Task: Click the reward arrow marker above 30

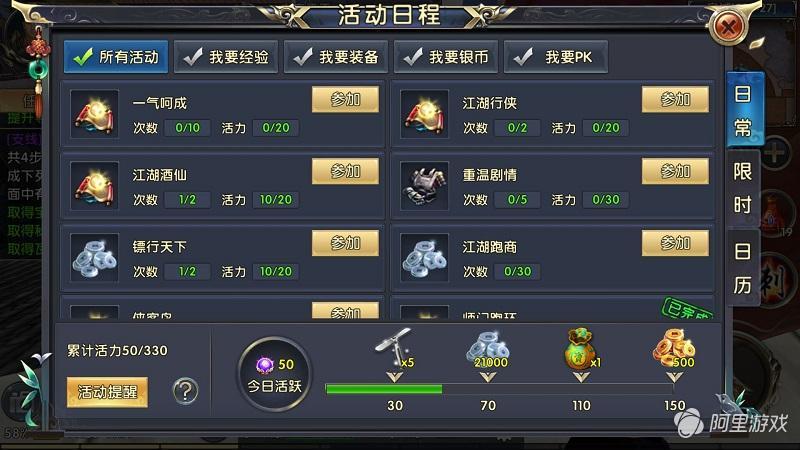Action: pos(394,377)
